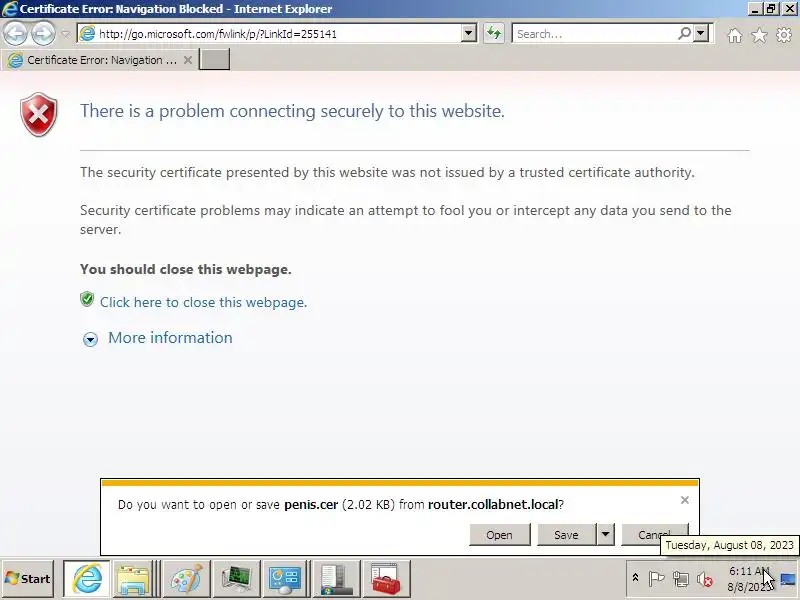
Task: Save the certificate file
Action: (566, 535)
